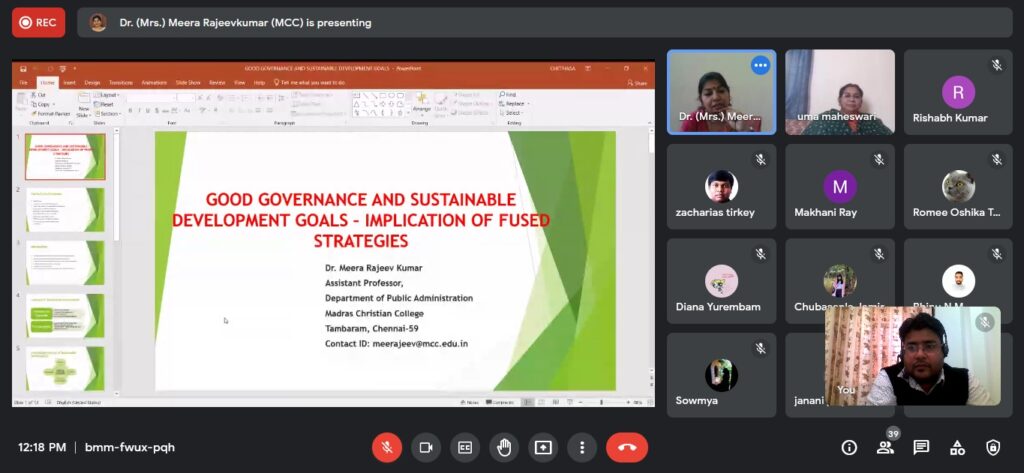The height and width of the screenshot is (473, 1024).
Task: Show the people list with 39 participants
Action: point(886,448)
